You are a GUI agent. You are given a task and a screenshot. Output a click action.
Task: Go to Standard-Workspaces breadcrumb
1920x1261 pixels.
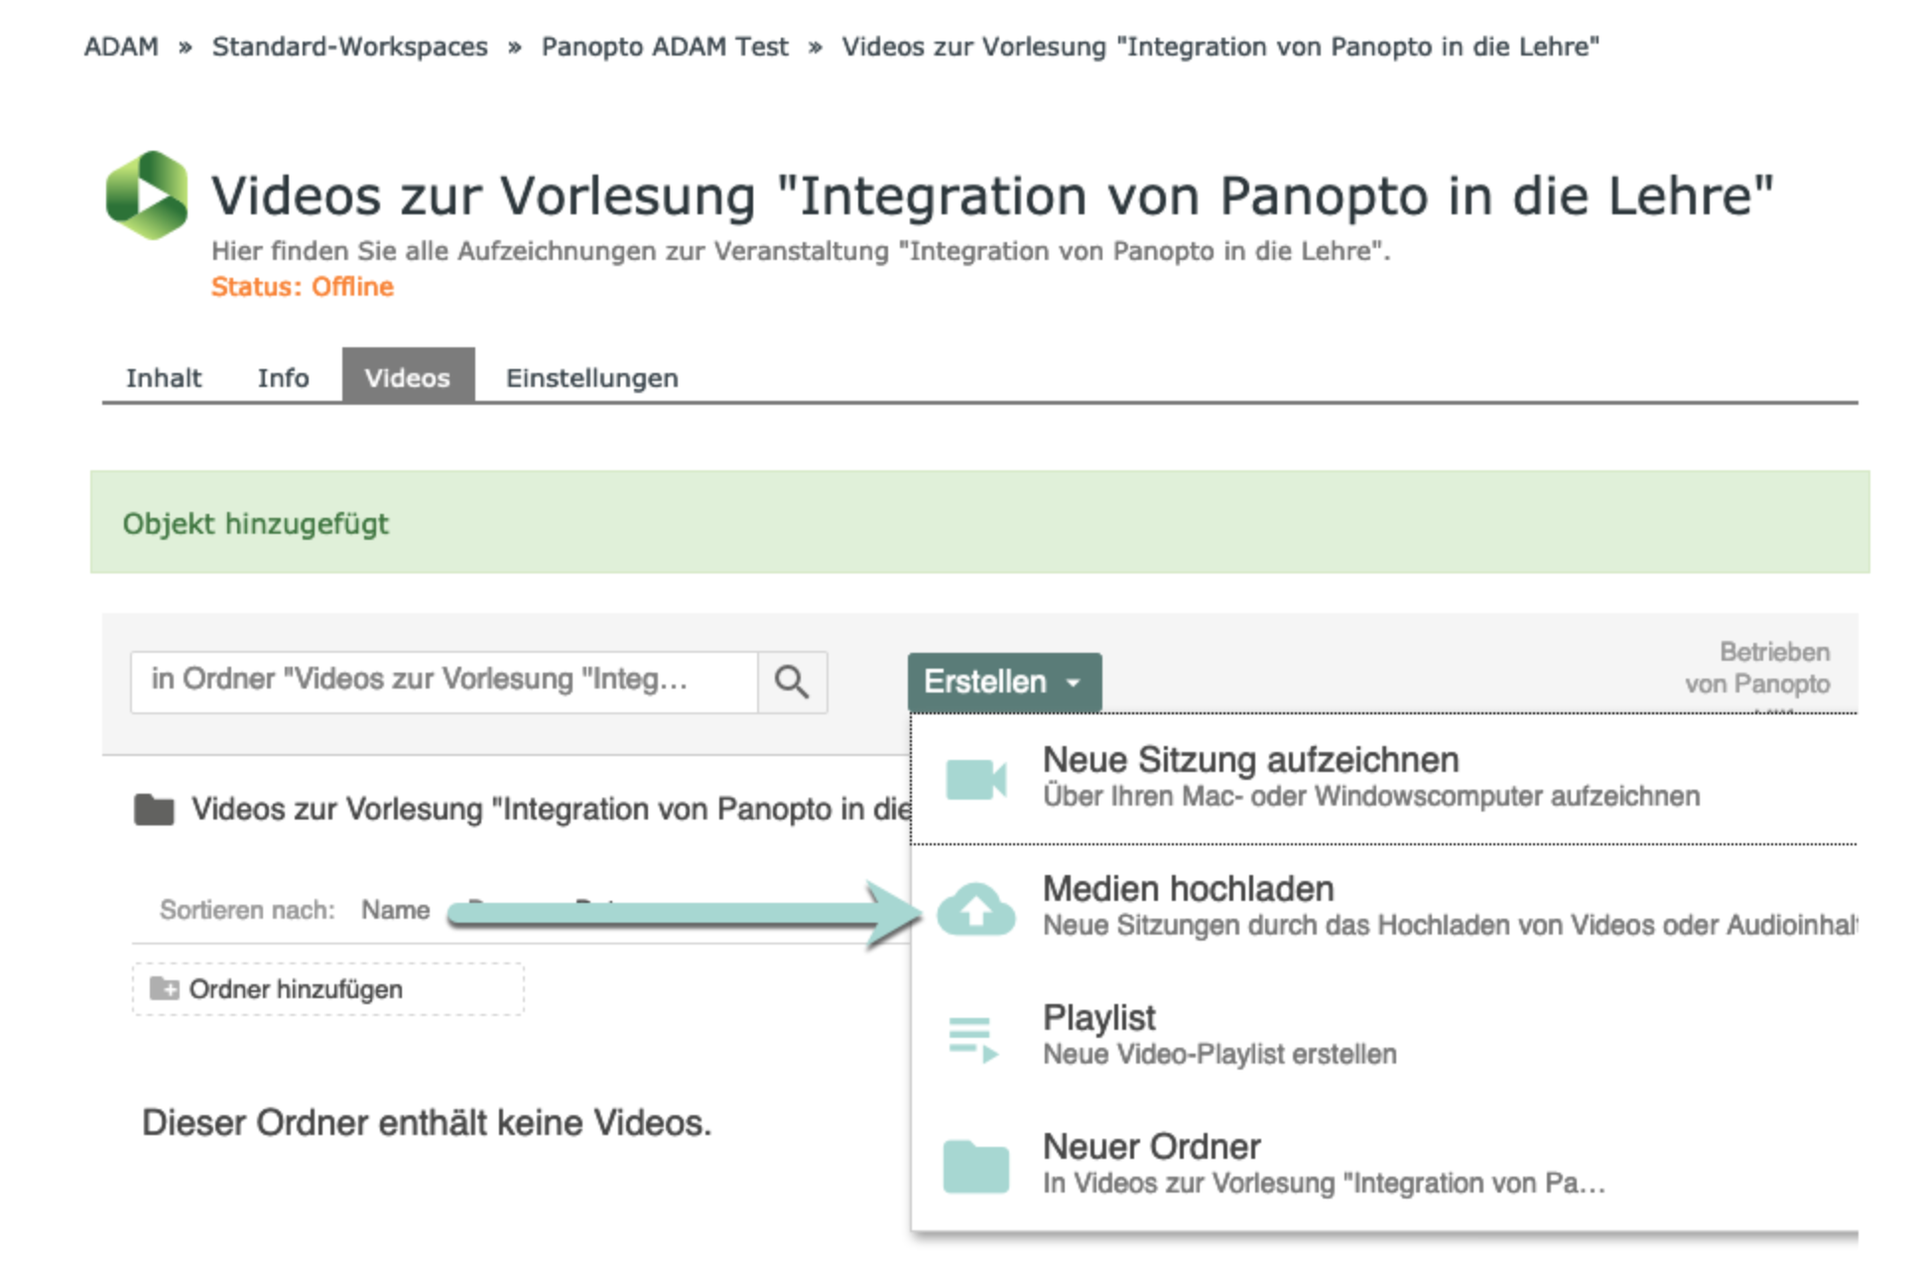[349, 47]
